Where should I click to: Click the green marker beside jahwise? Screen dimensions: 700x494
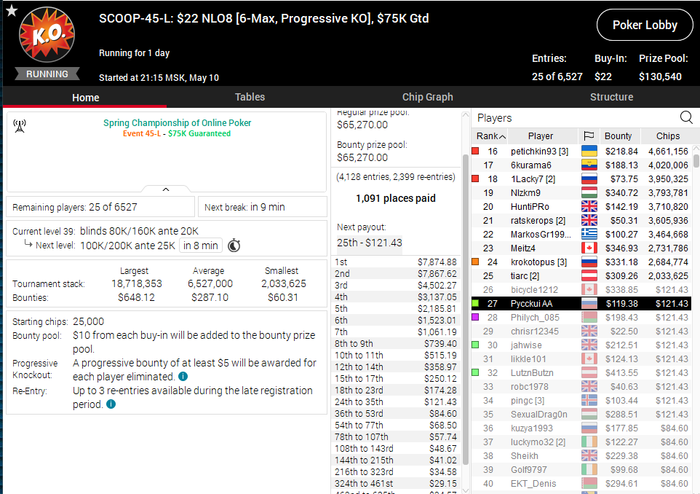(475, 345)
